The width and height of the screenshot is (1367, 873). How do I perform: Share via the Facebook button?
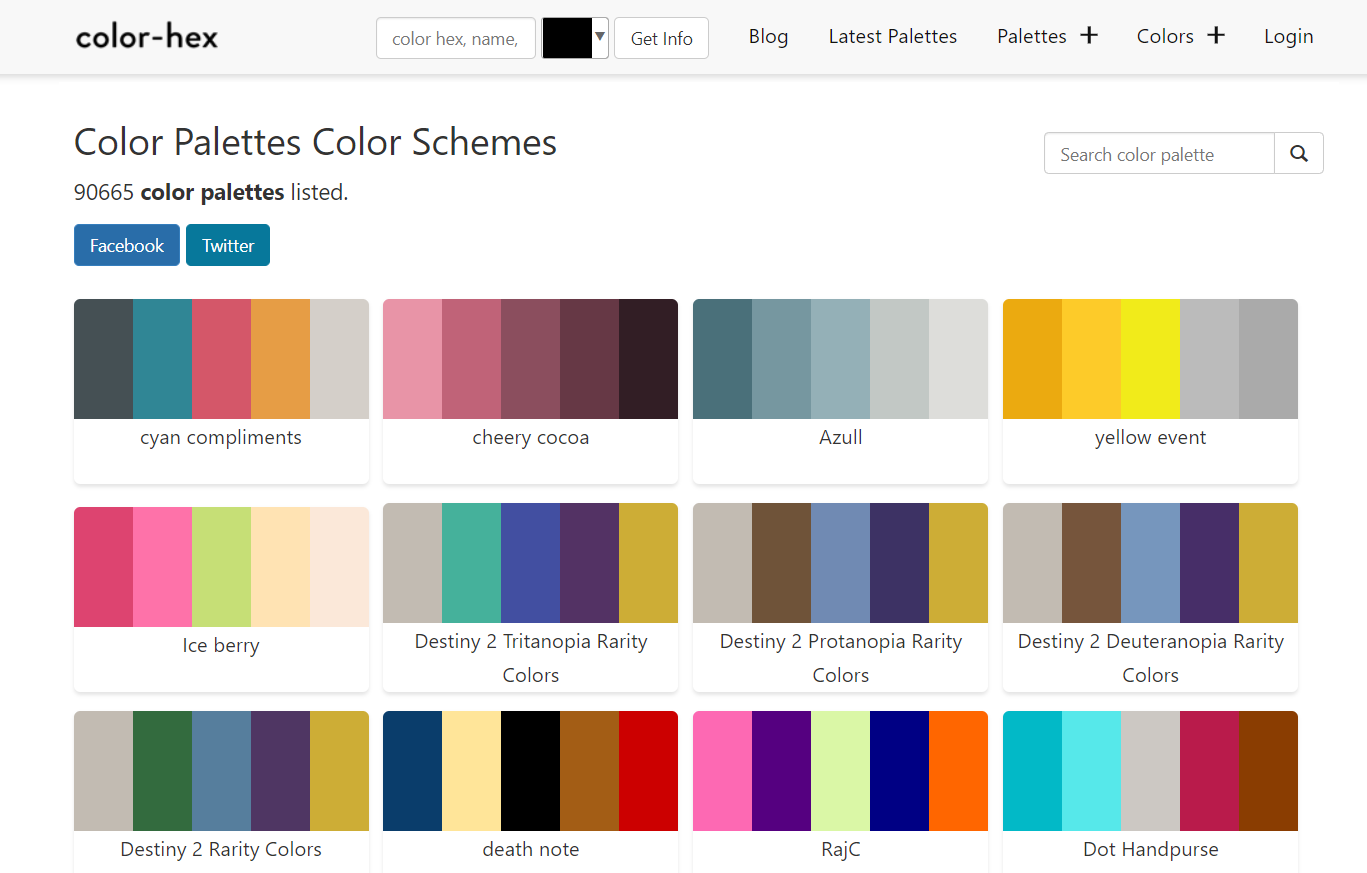[126, 245]
